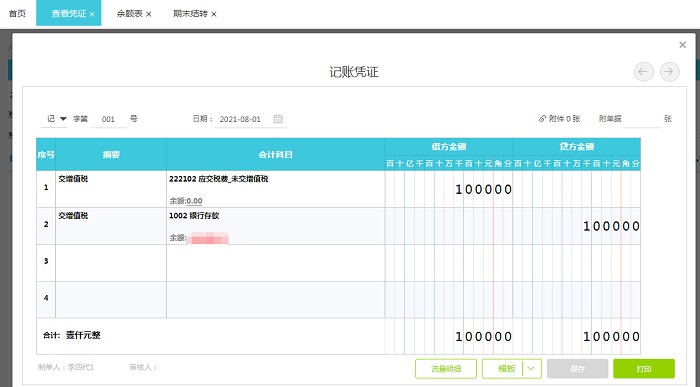Click the empty account cell in row 4
700x387 pixels.
pyautogui.click(x=275, y=300)
